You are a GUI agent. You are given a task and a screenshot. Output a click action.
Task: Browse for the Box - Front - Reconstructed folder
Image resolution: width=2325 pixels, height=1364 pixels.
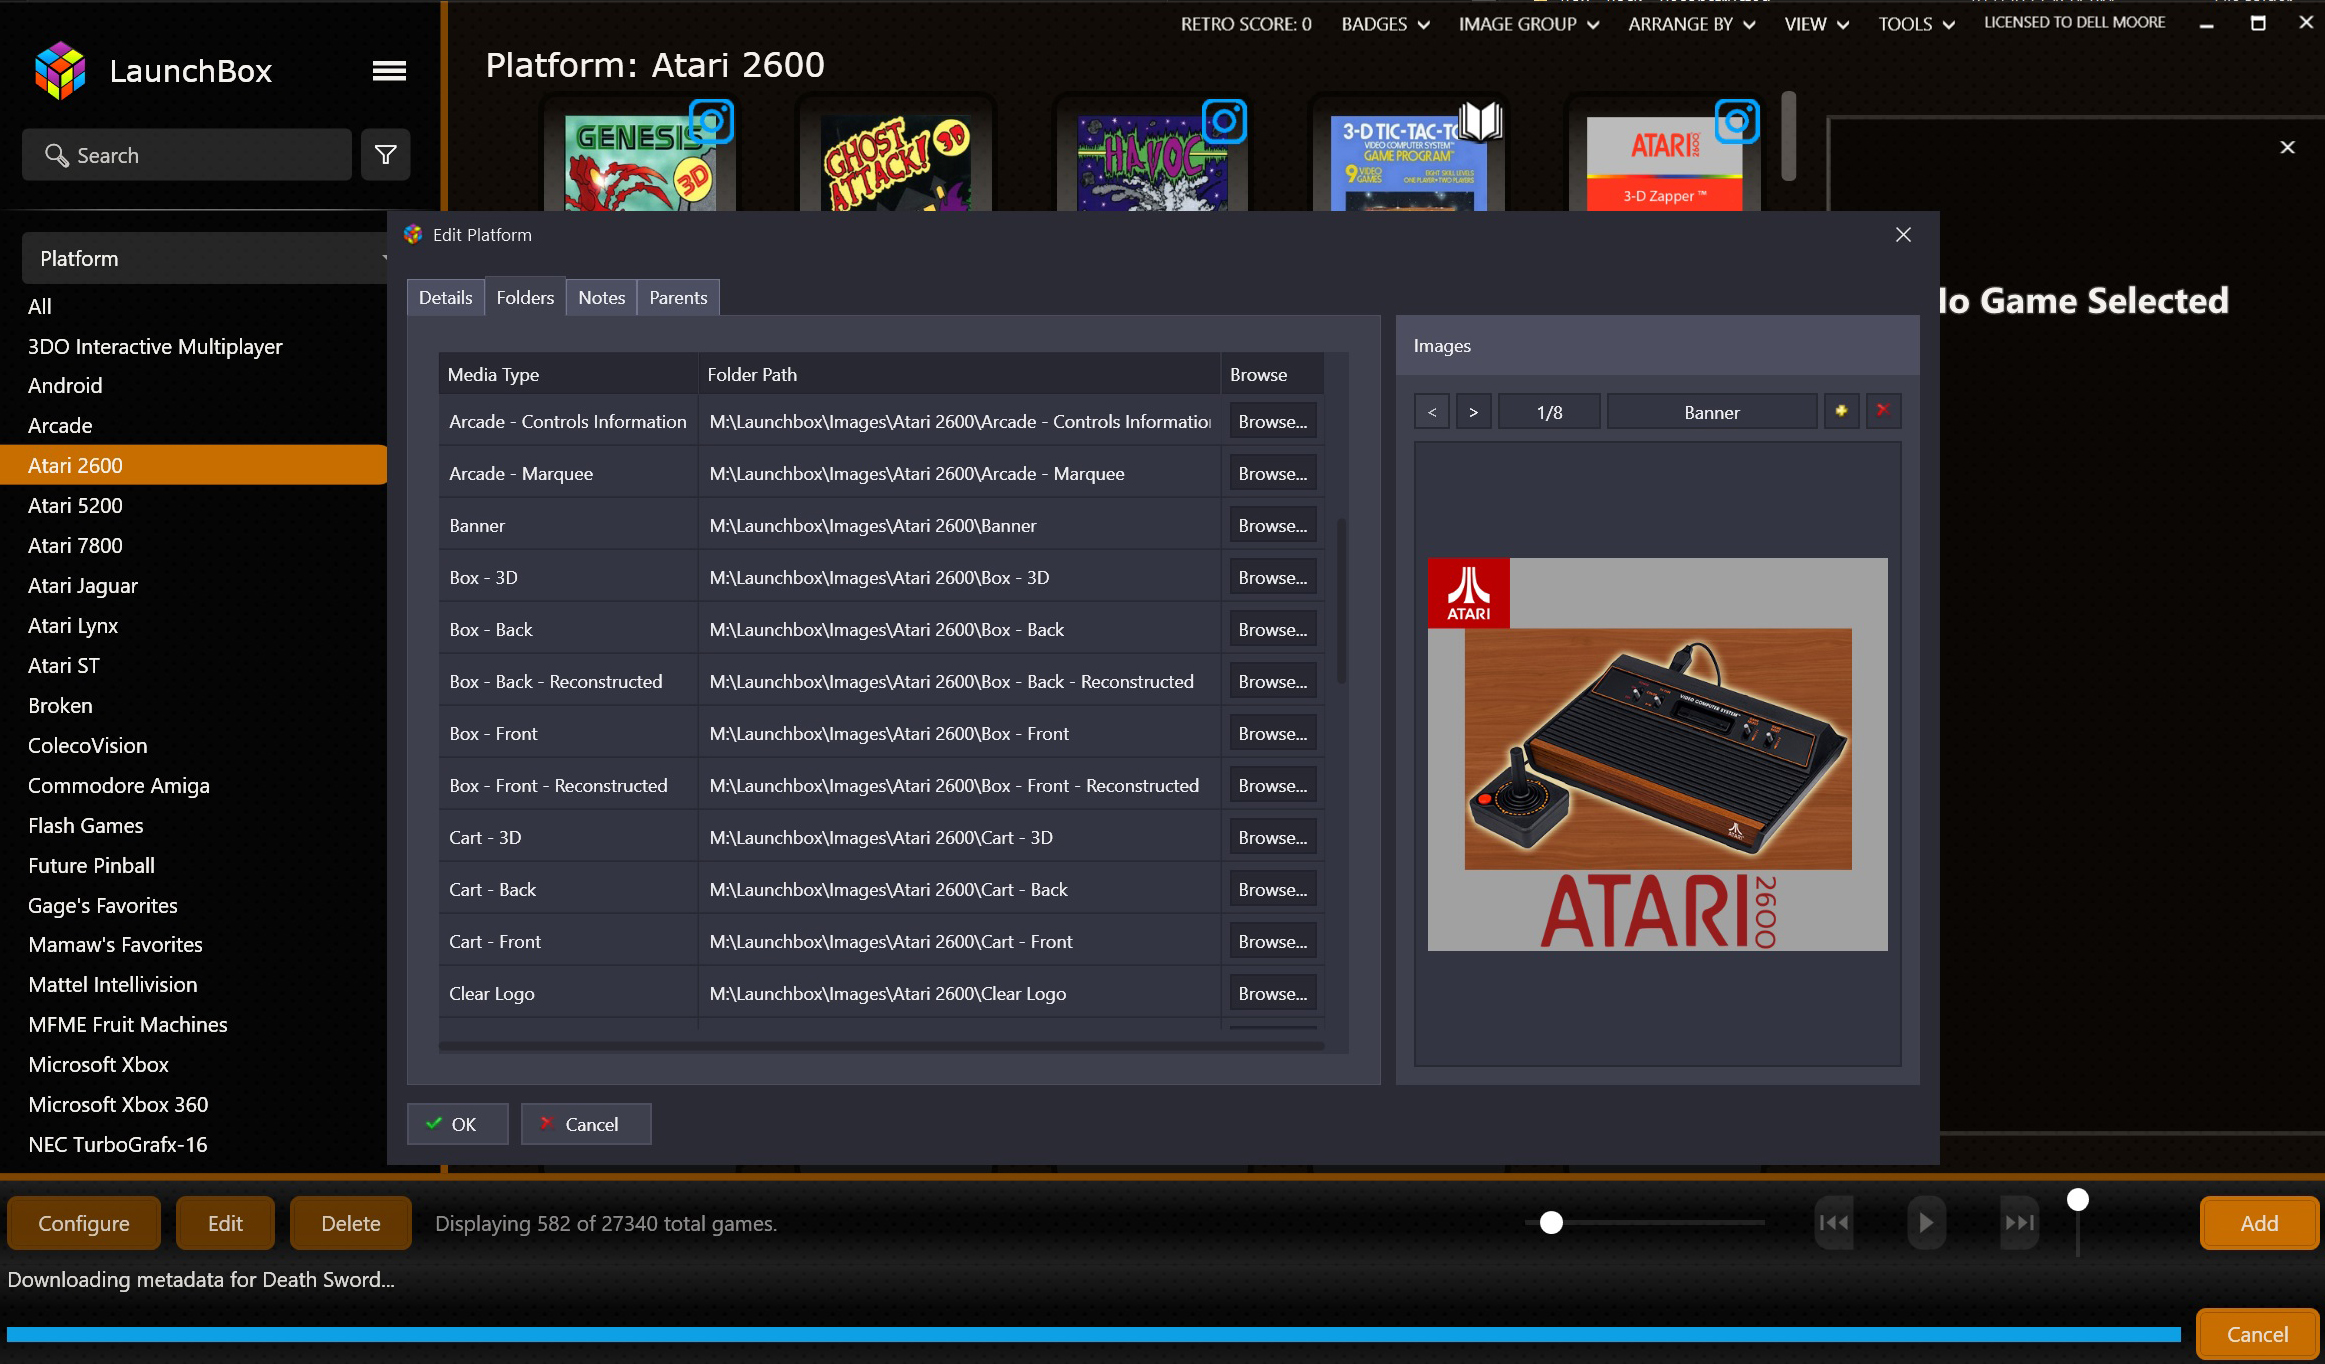(1273, 785)
